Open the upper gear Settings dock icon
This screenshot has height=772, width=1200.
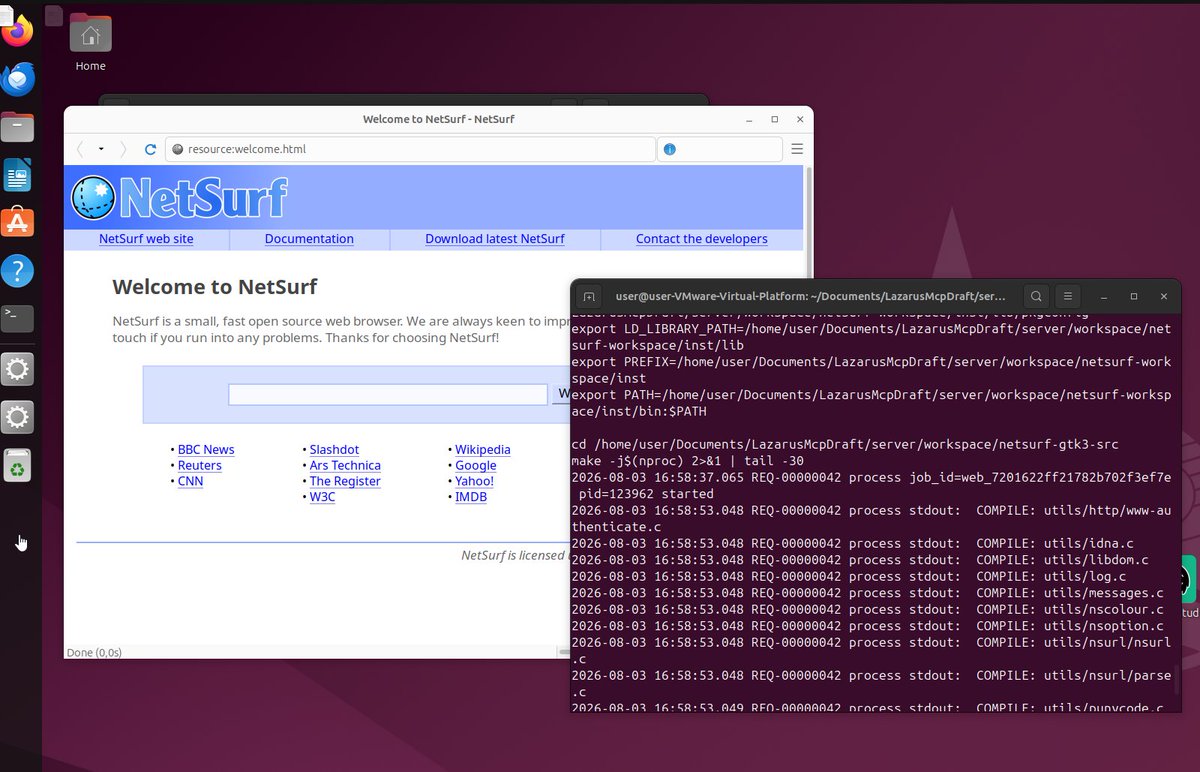[18, 370]
